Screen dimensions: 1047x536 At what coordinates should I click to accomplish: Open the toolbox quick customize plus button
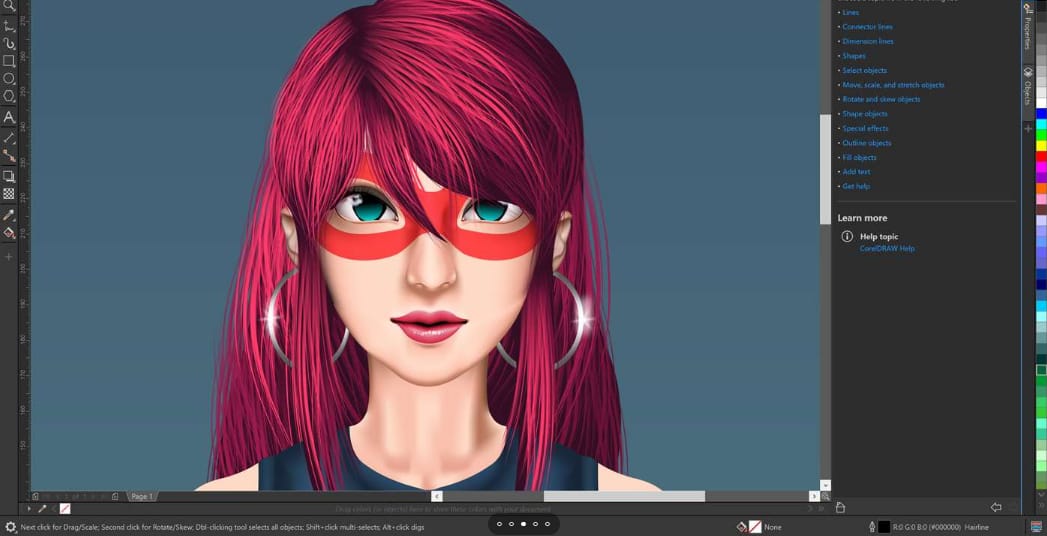9,256
